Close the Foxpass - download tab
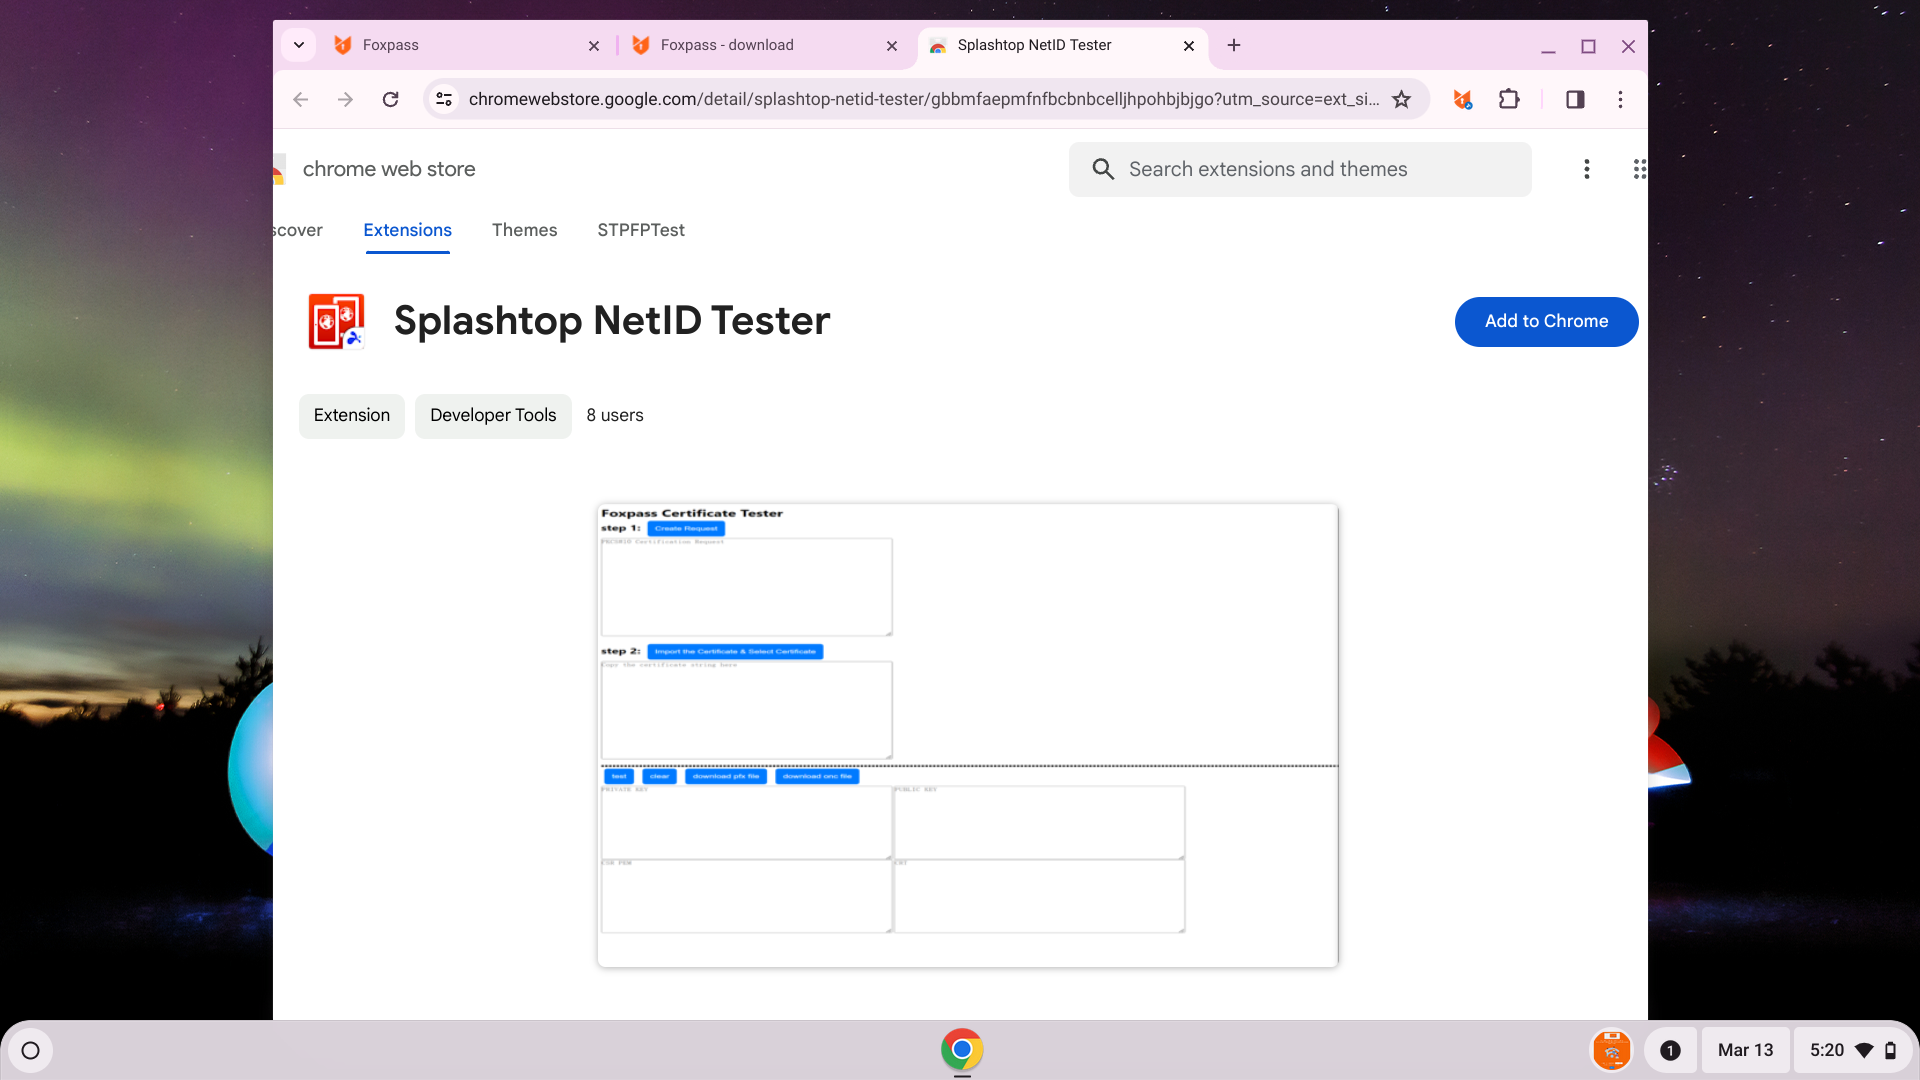 click(x=892, y=46)
